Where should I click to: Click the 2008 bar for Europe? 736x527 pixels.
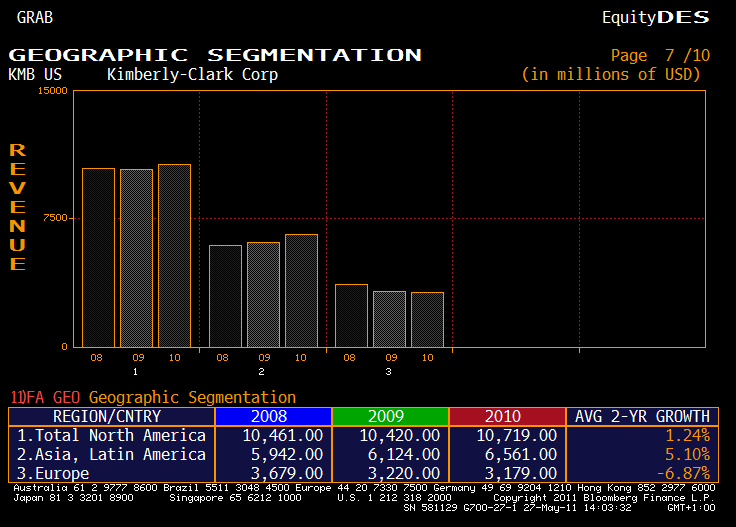351,315
